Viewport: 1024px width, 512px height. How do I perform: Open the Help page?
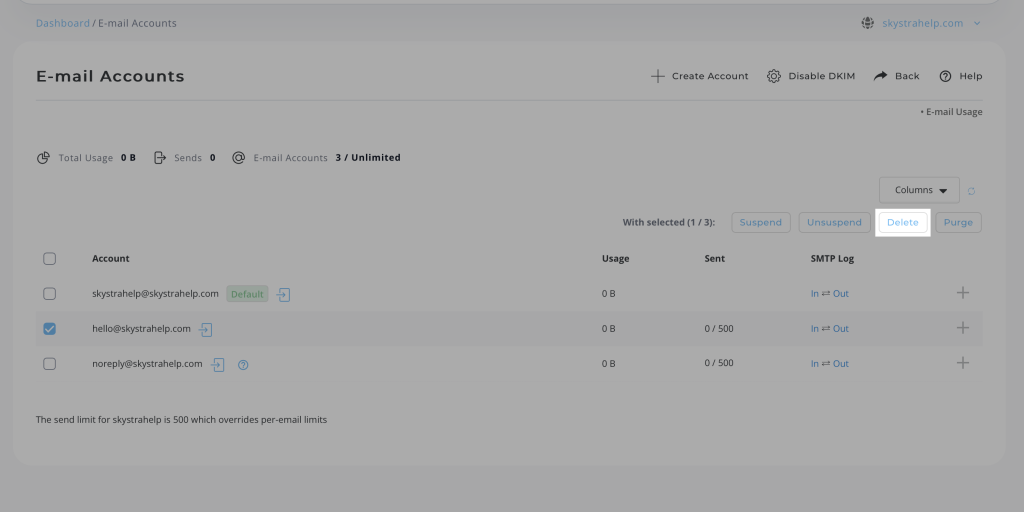(x=960, y=76)
